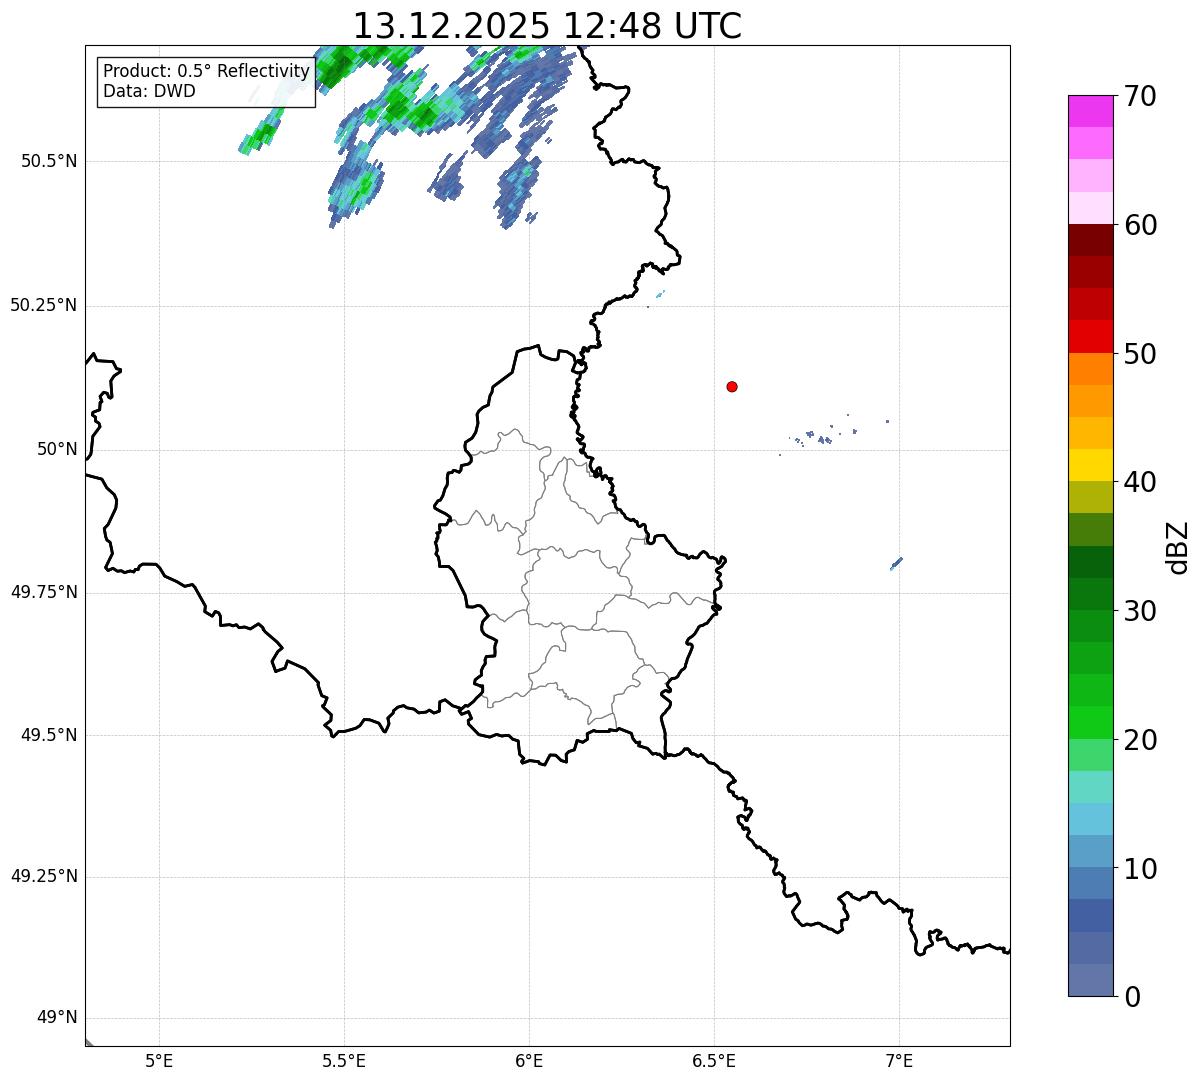The image size is (1202, 1081).
Task: Click the 5.5°E longitude label
Action: [344, 1060]
